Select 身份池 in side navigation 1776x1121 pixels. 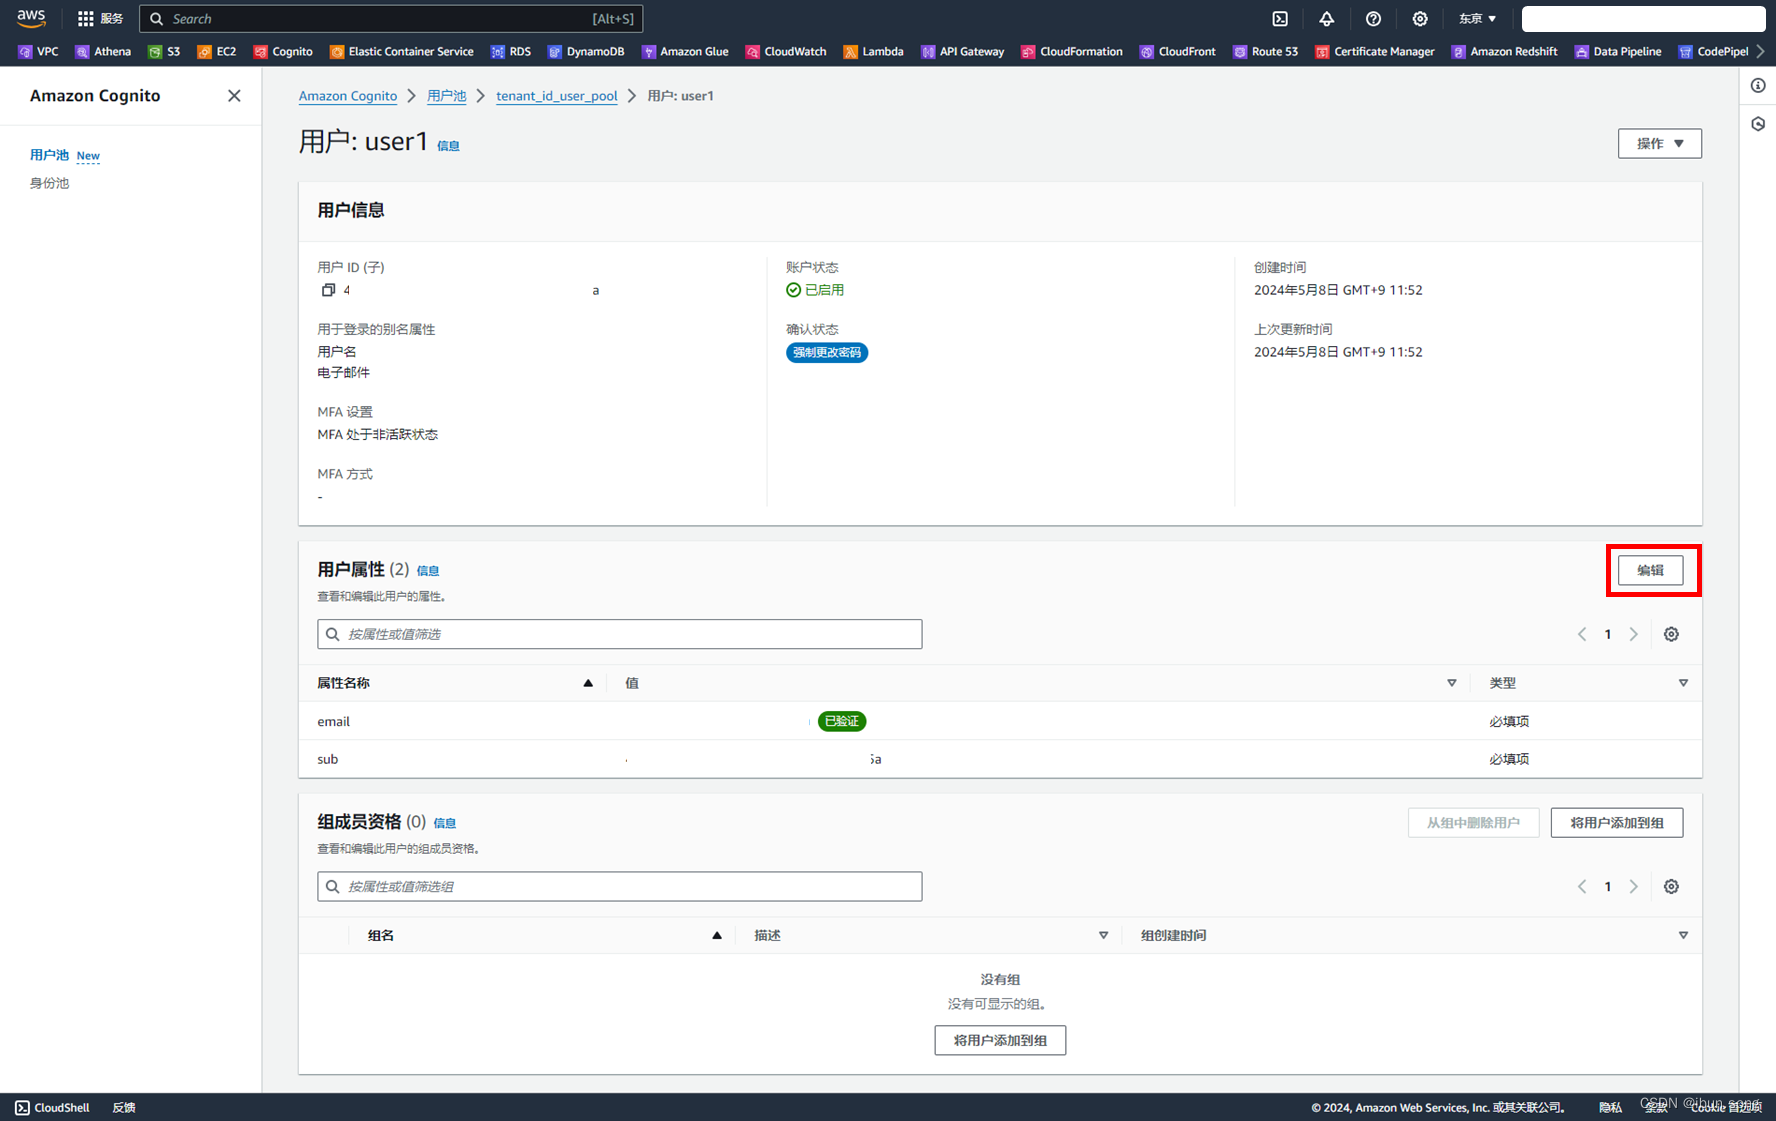[x=49, y=183]
